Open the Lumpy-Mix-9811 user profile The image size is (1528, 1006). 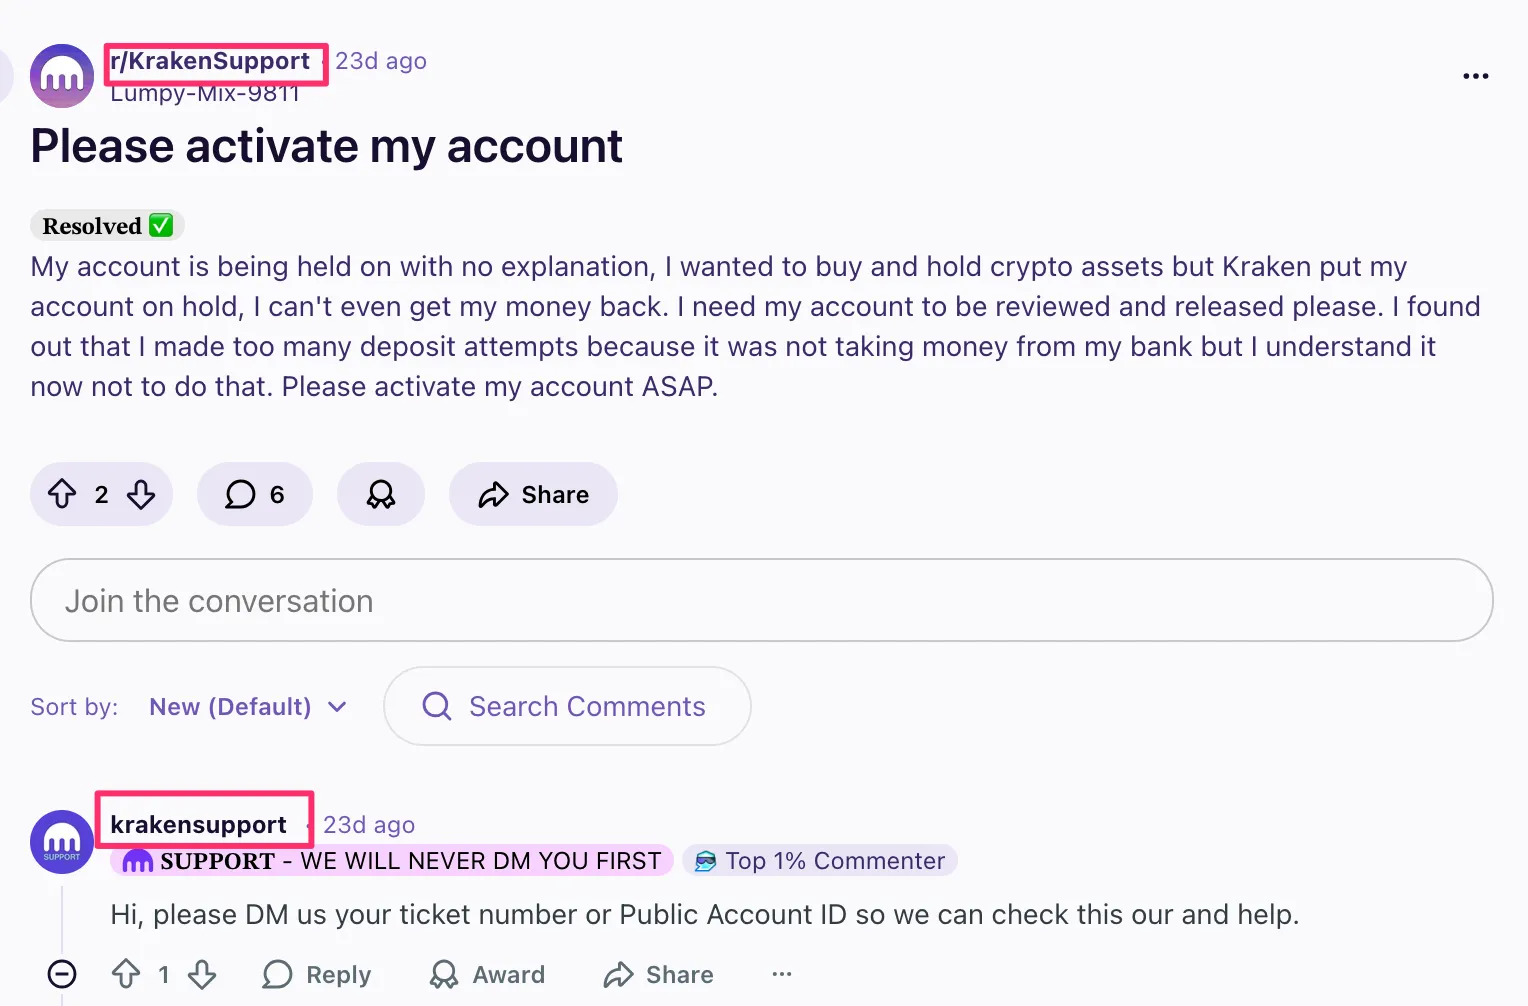coord(205,94)
